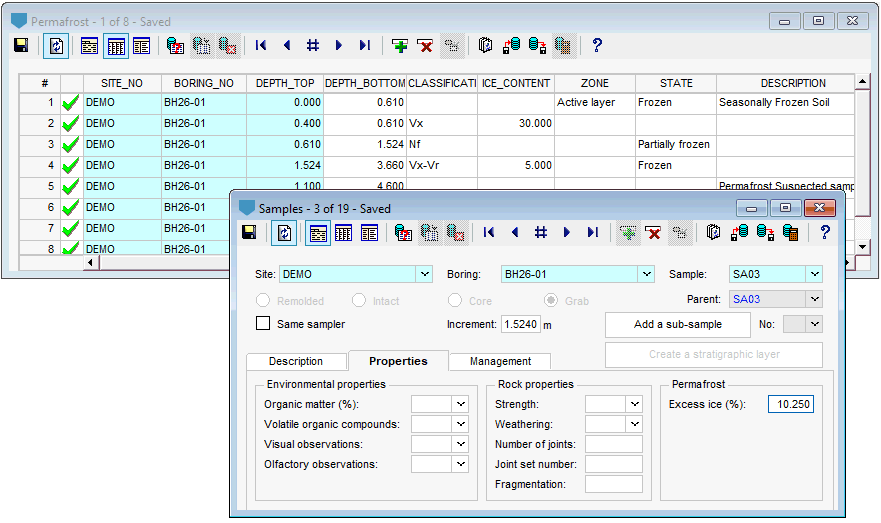Delete record with red X in Permafrost toolbar
The height and width of the screenshot is (523, 881).
tap(425, 46)
